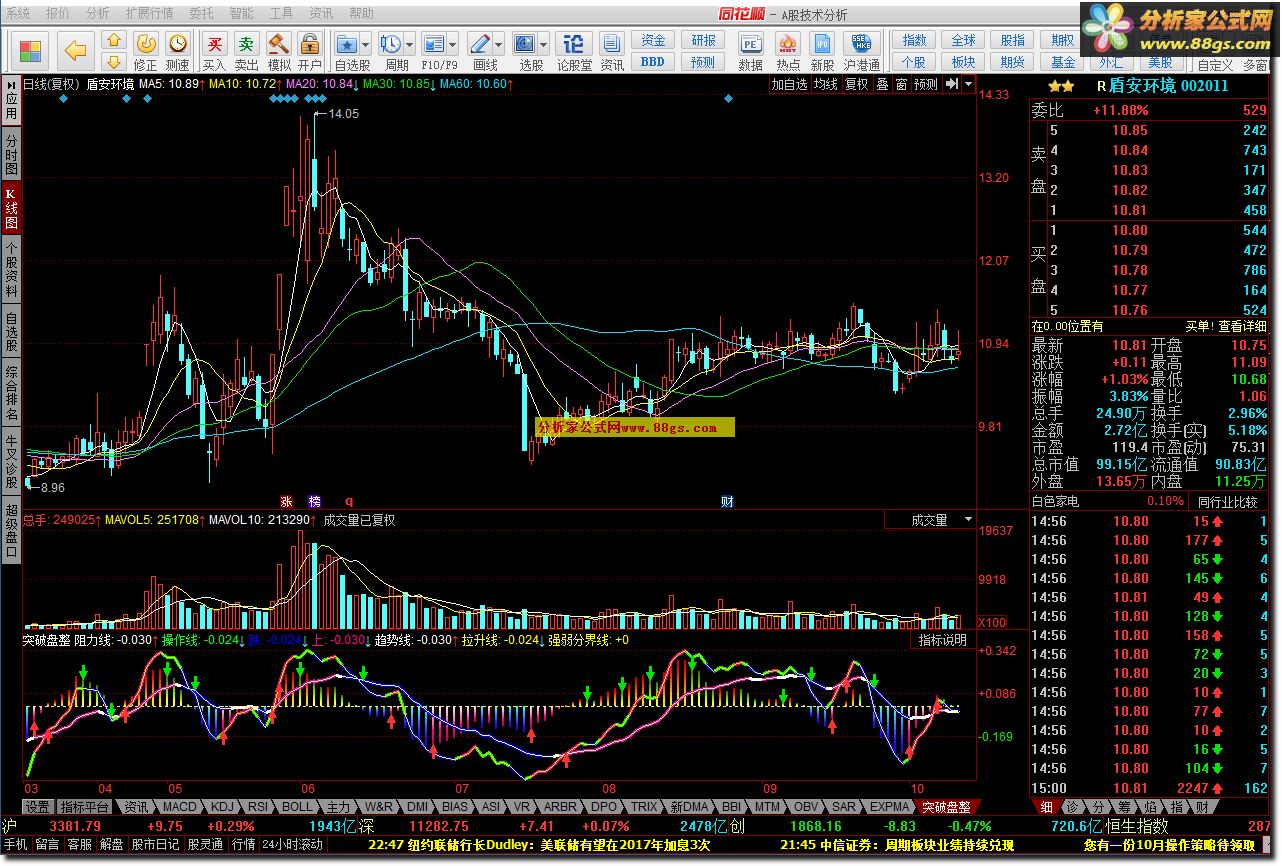Open the 智能 menu
The image size is (1282, 866).
241,13
